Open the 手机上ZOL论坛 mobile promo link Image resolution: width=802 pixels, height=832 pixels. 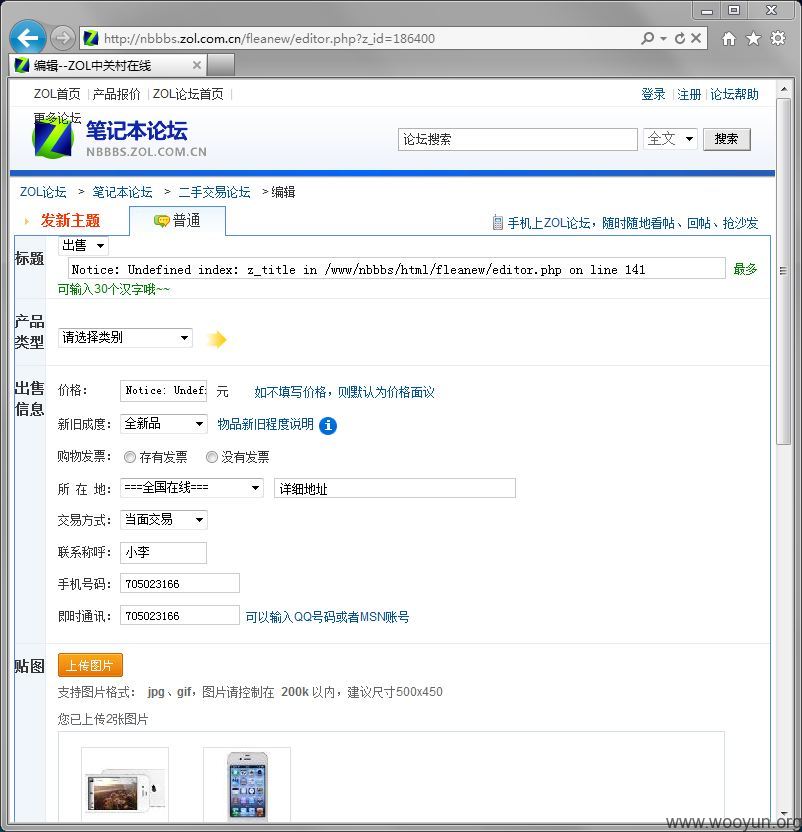(633, 223)
